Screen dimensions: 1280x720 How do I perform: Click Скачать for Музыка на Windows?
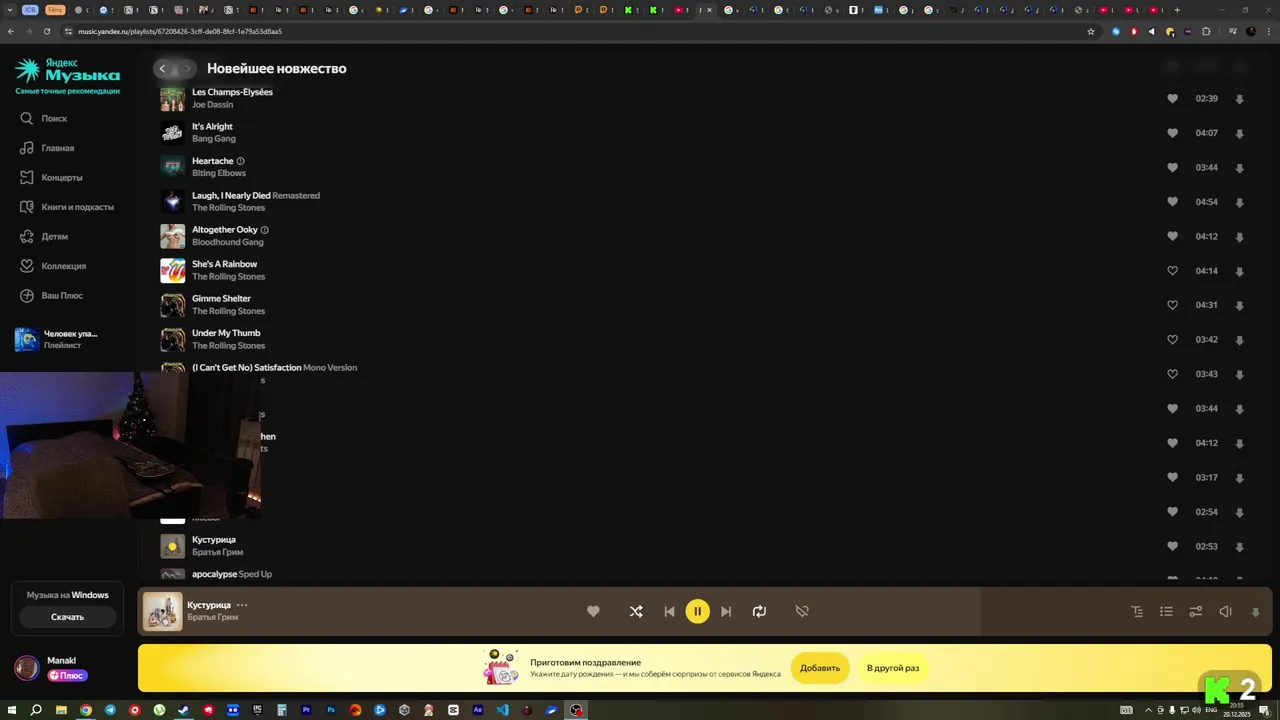(68, 617)
